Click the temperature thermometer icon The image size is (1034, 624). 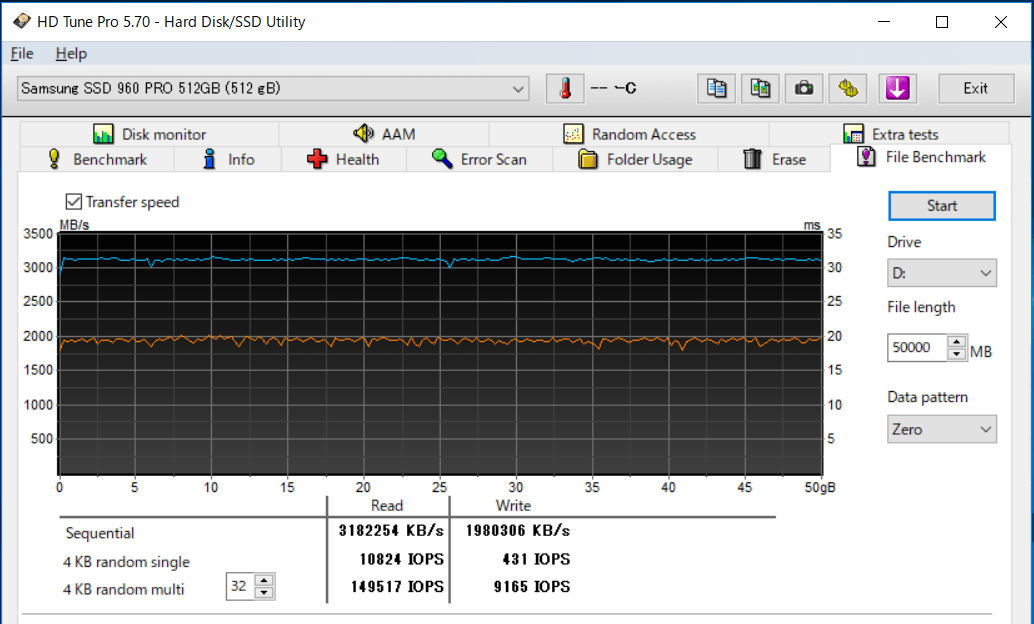[x=565, y=88]
